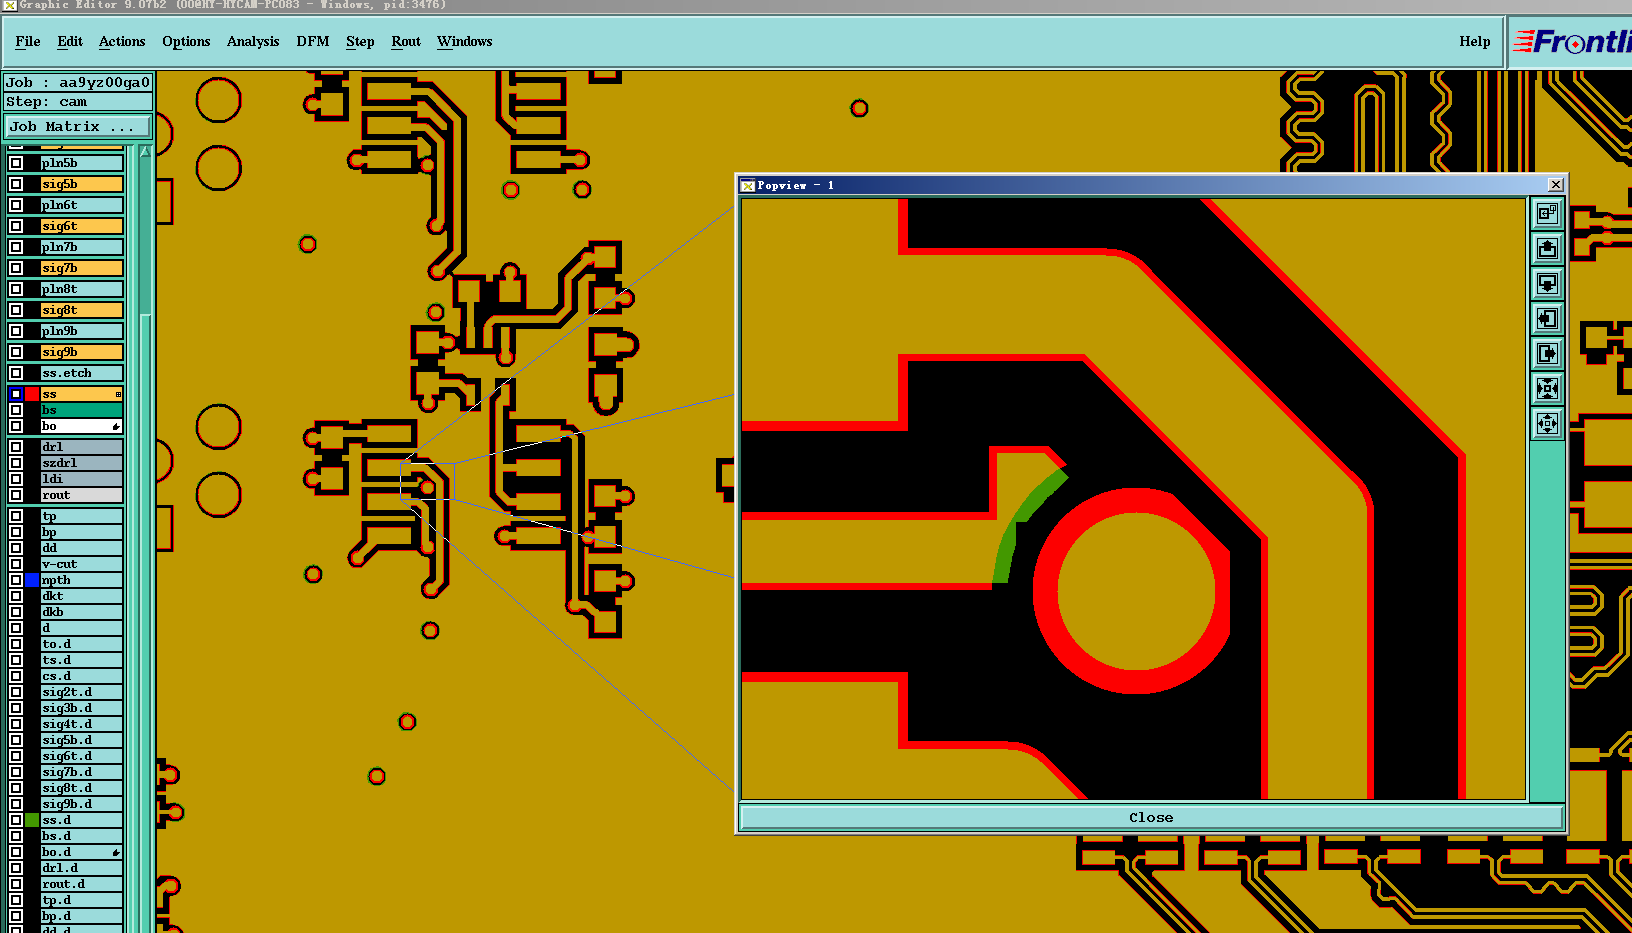This screenshot has width=1632, height=933.
Task: Select the rout layer row
Action: click(81, 495)
